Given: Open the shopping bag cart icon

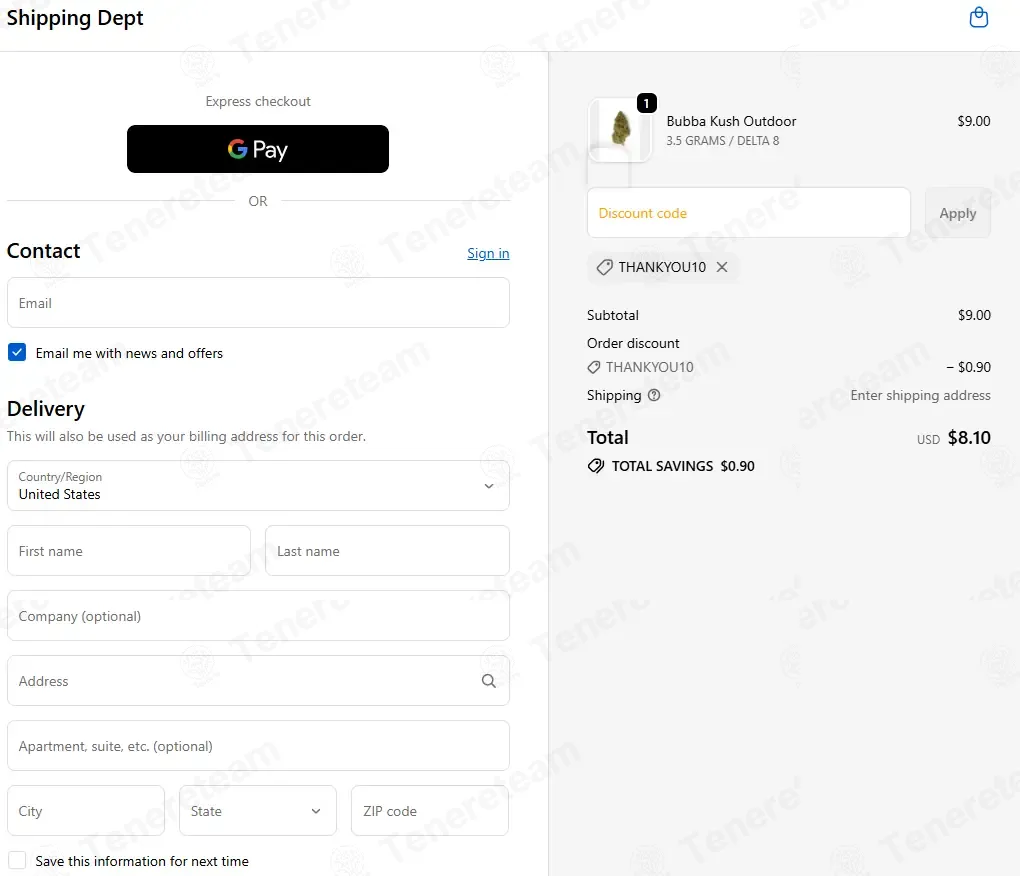Looking at the screenshot, I should pos(979,18).
